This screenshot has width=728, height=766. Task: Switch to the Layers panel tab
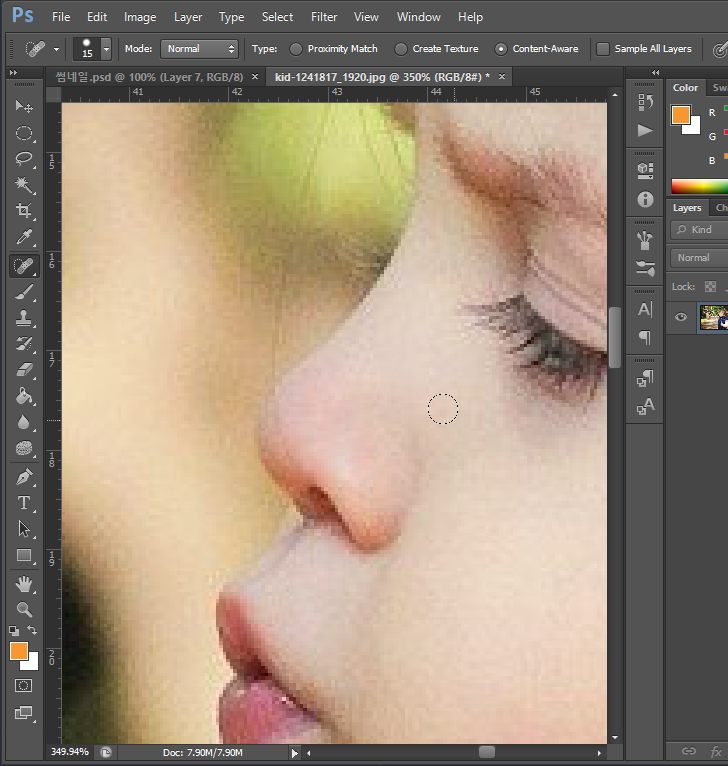point(687,208)
